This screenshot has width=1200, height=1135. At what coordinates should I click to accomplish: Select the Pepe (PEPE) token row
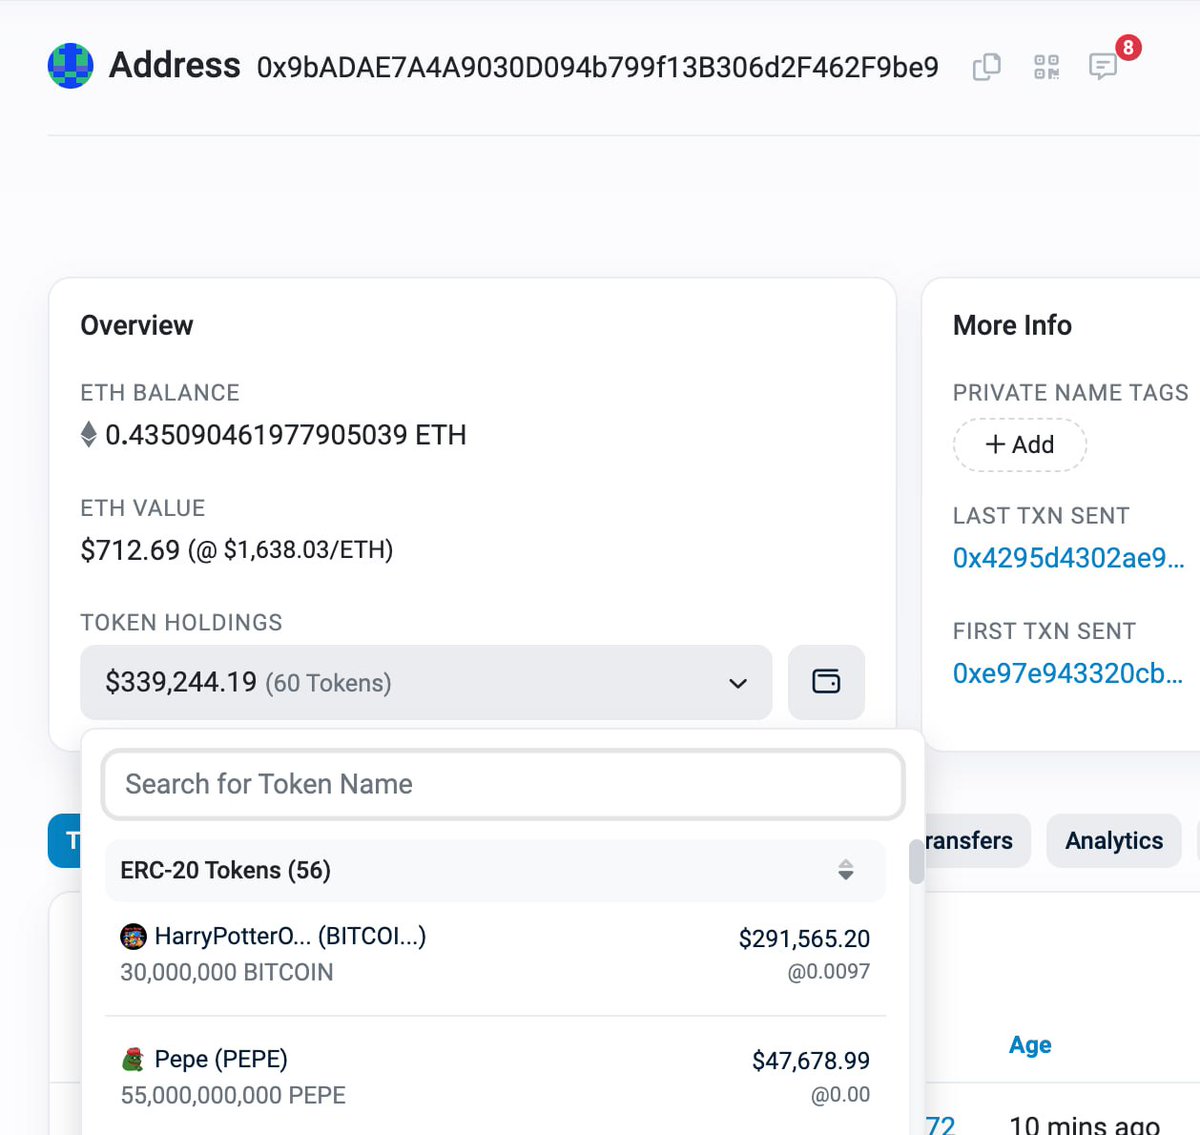(495, 1077)
